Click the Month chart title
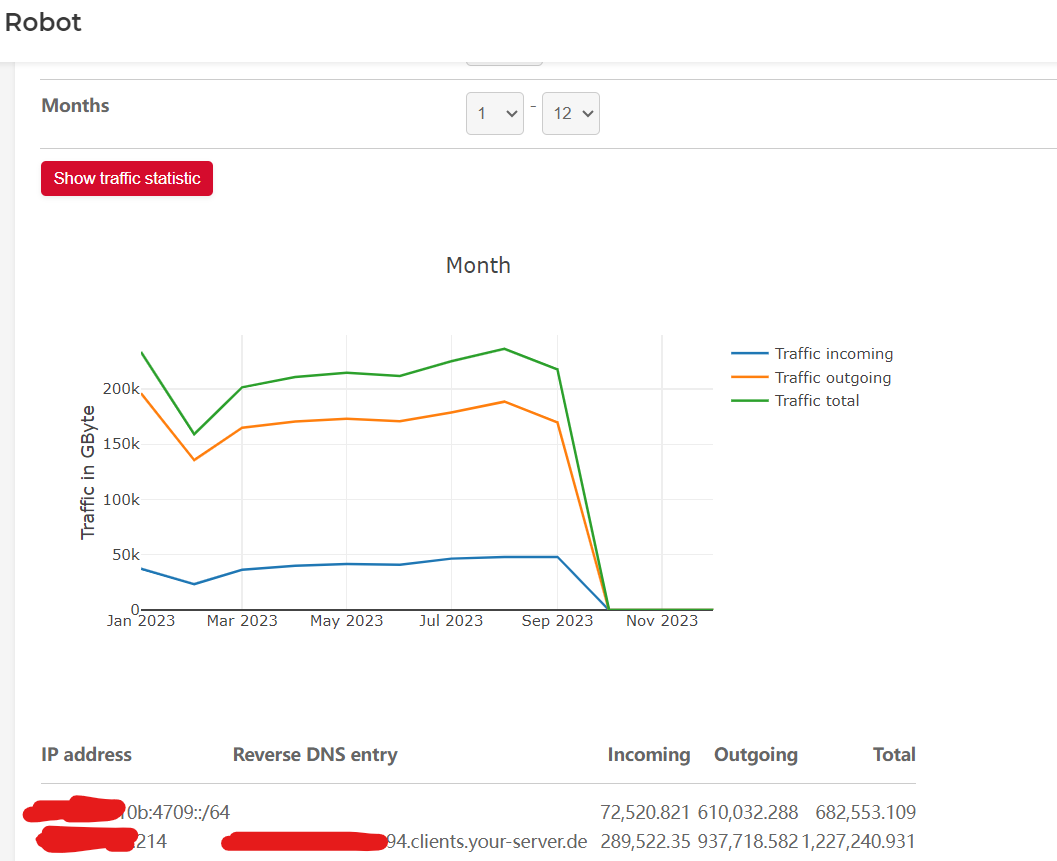1057x861 pixels. 478,266
